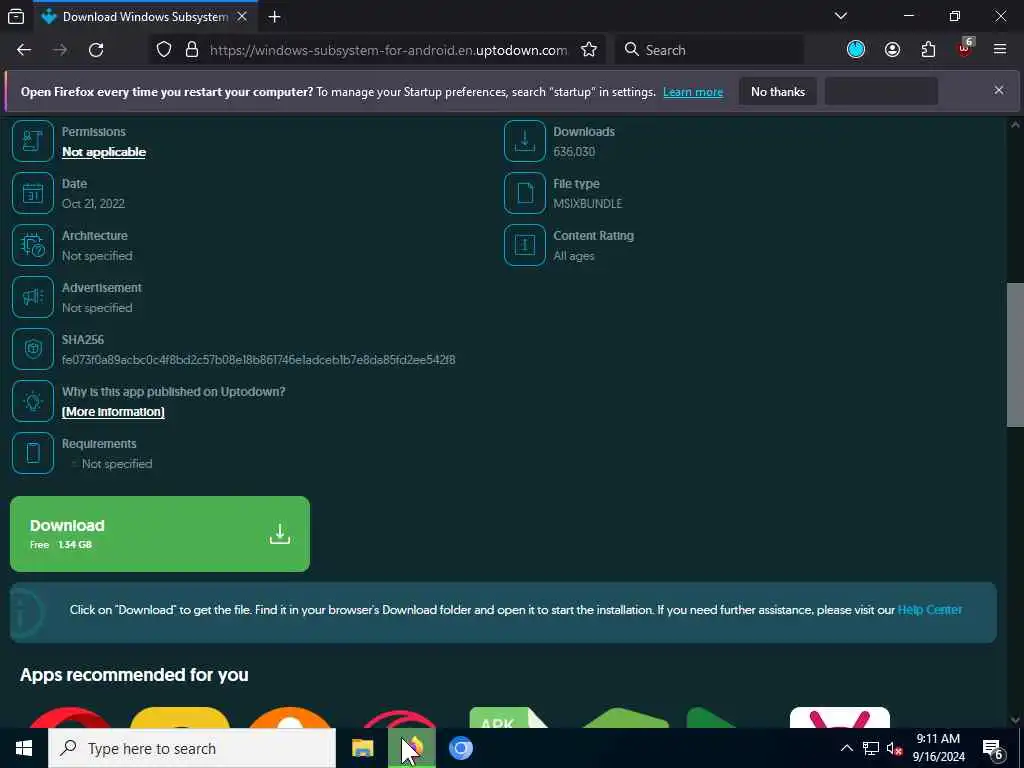Click the SHA256 shield icon
Screen dimensions: 1024x768
(33, 349)
